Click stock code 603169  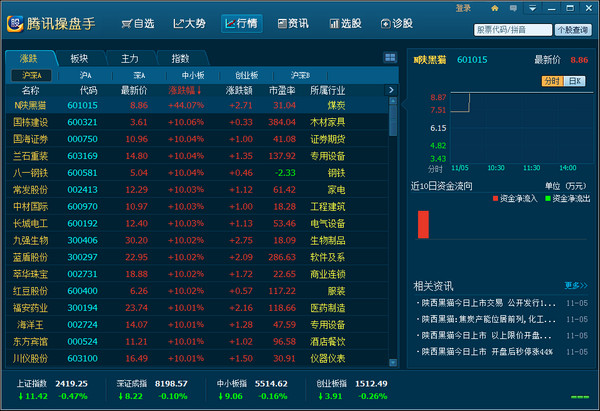[x=82, y=156]
